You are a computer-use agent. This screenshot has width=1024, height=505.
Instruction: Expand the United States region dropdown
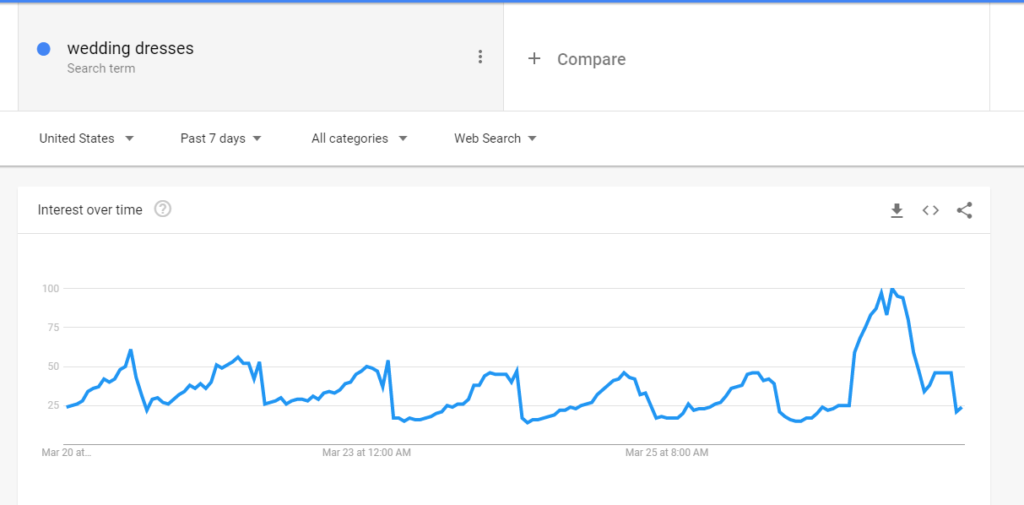[87, 138]
